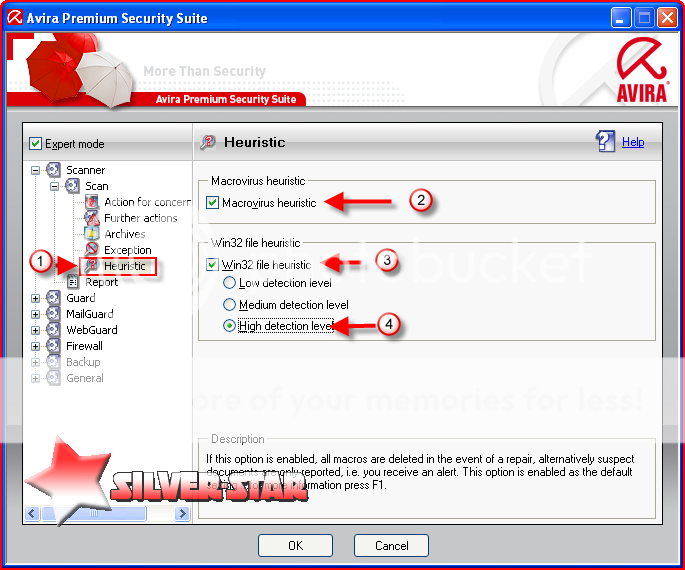Image resolution: width=685 pixels, height=570 pixels.
Task: Expand the Firewall tree node
Action: (35, 347)
